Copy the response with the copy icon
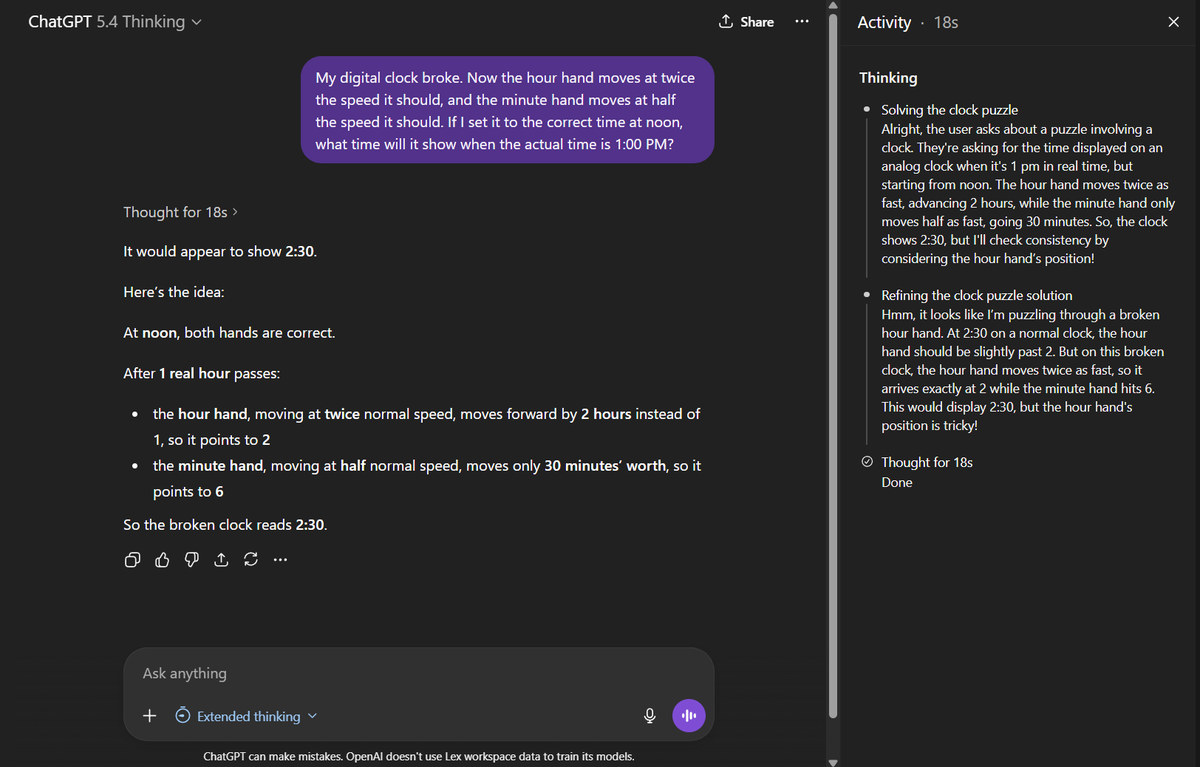 [132, 560]
